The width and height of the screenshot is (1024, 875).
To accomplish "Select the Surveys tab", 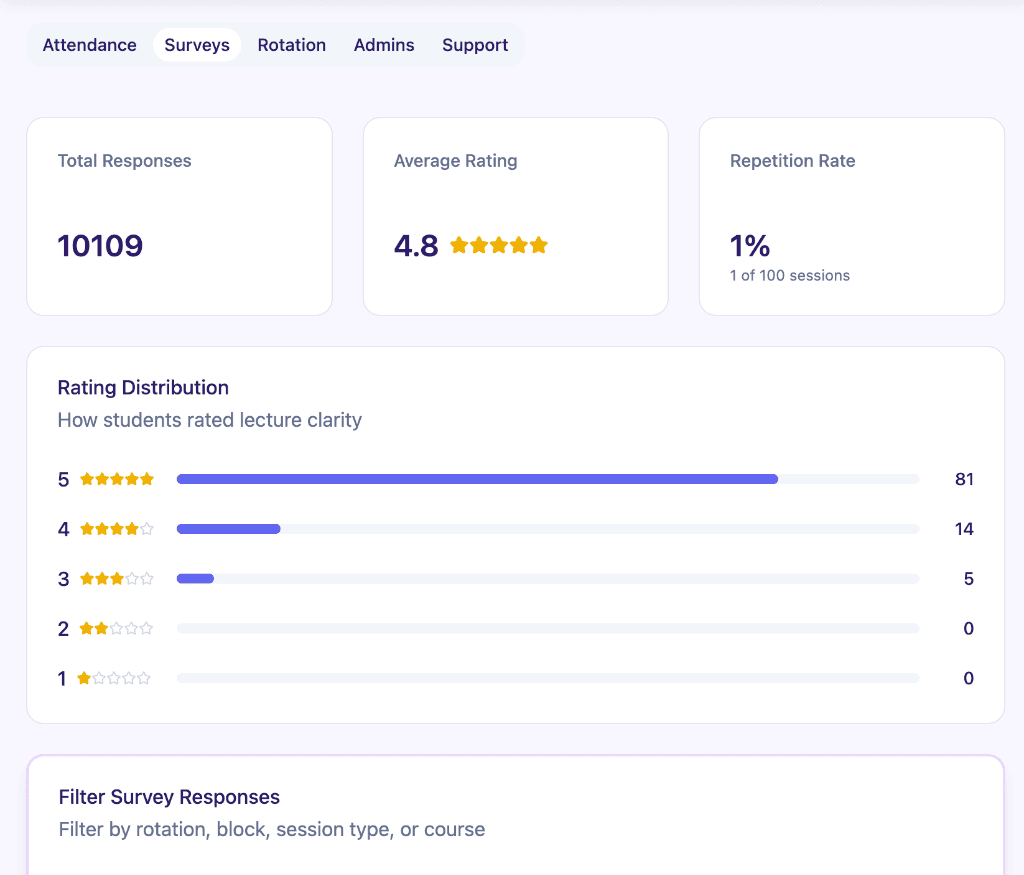I will pyautogui.click(x=197, y=45).
